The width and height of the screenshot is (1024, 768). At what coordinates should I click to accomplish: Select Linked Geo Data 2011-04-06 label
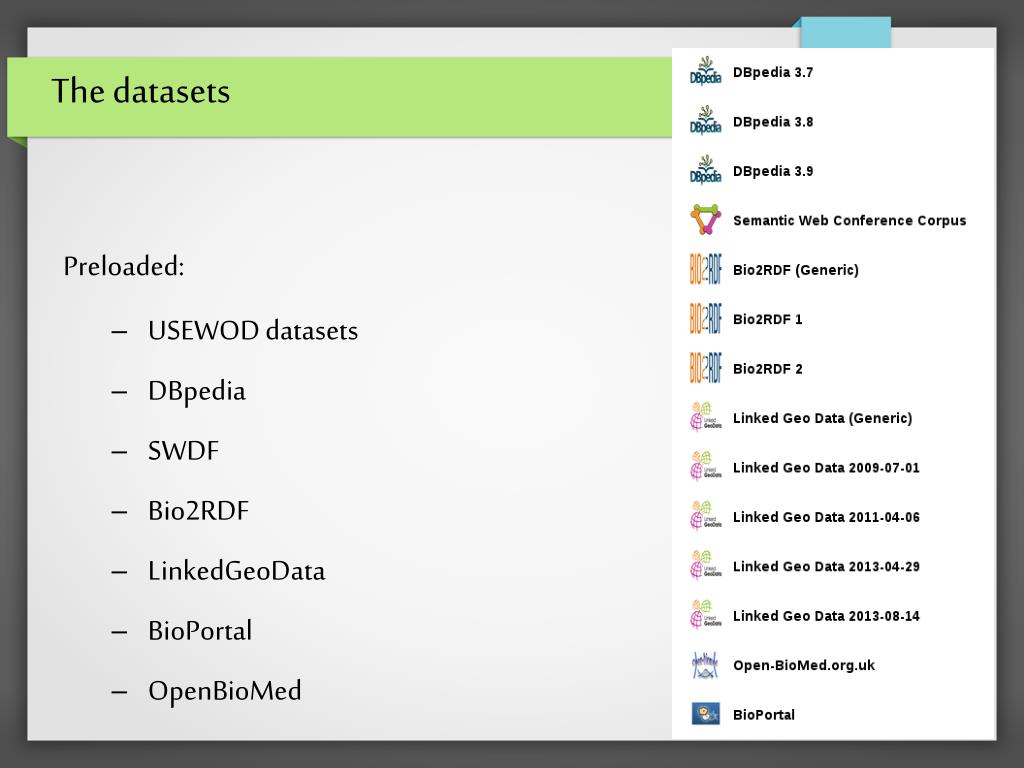[x=826, y=517]
